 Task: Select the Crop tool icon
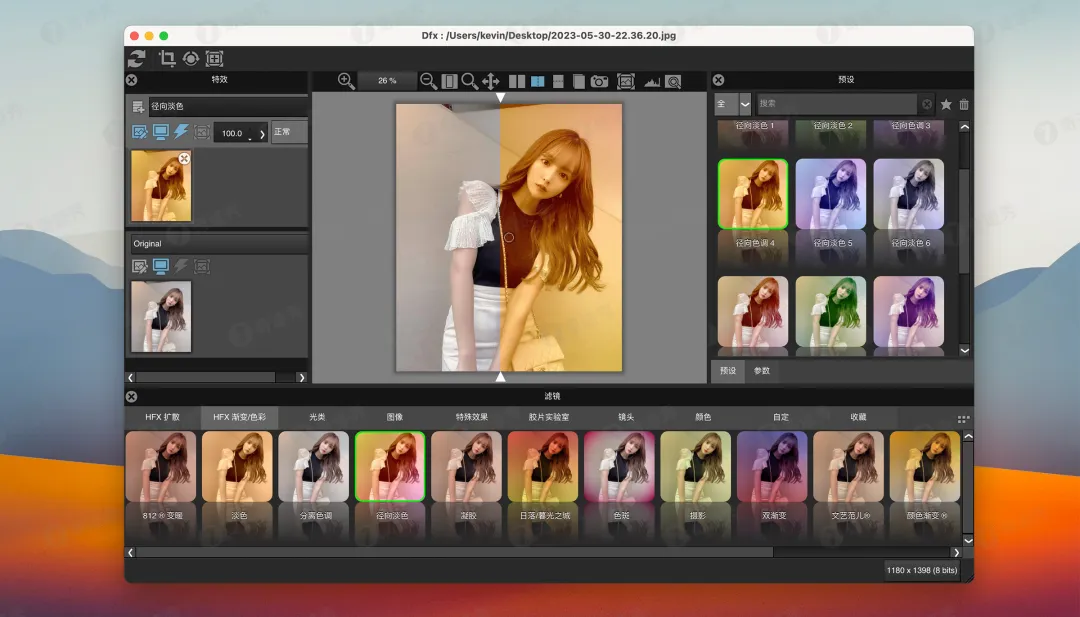click(x=167, y=59)
